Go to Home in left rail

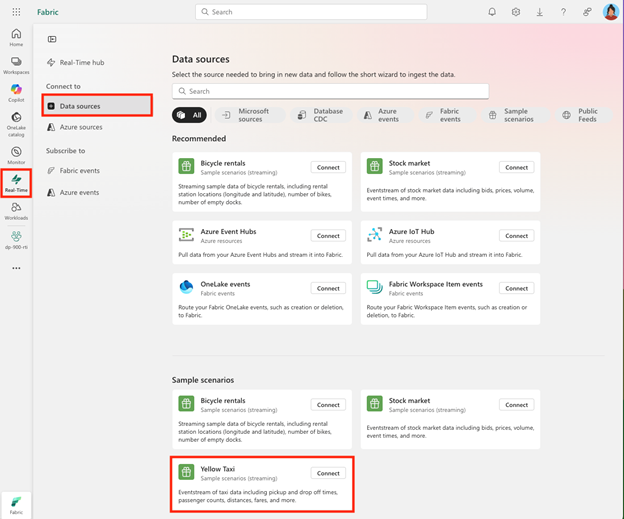(x=16, y=37)
